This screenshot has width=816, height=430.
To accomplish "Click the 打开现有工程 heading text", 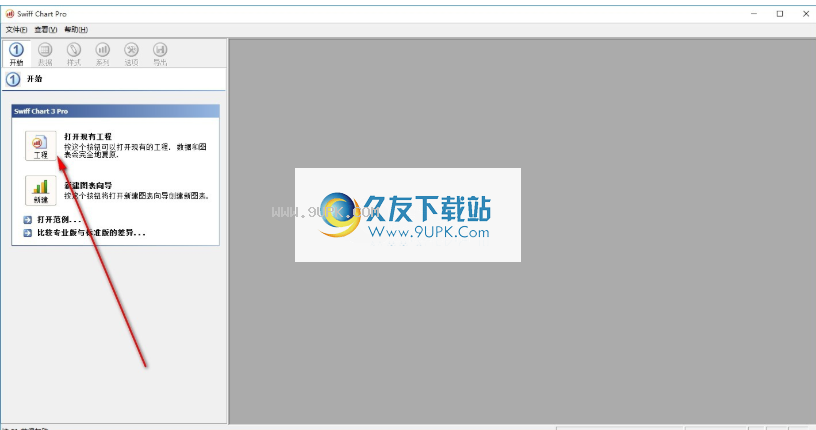I will [88, 136].
